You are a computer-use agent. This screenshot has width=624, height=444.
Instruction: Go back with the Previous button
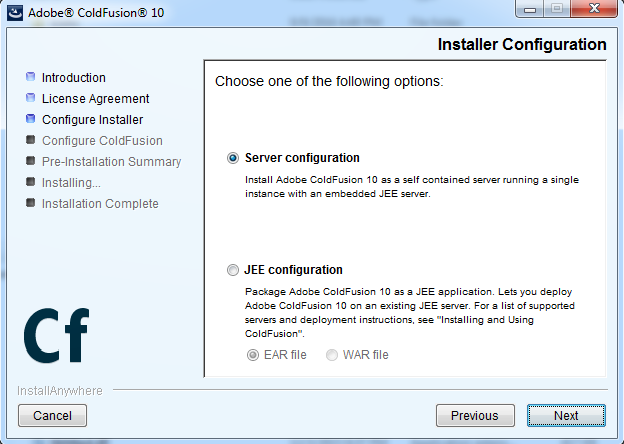pos(474,415)
